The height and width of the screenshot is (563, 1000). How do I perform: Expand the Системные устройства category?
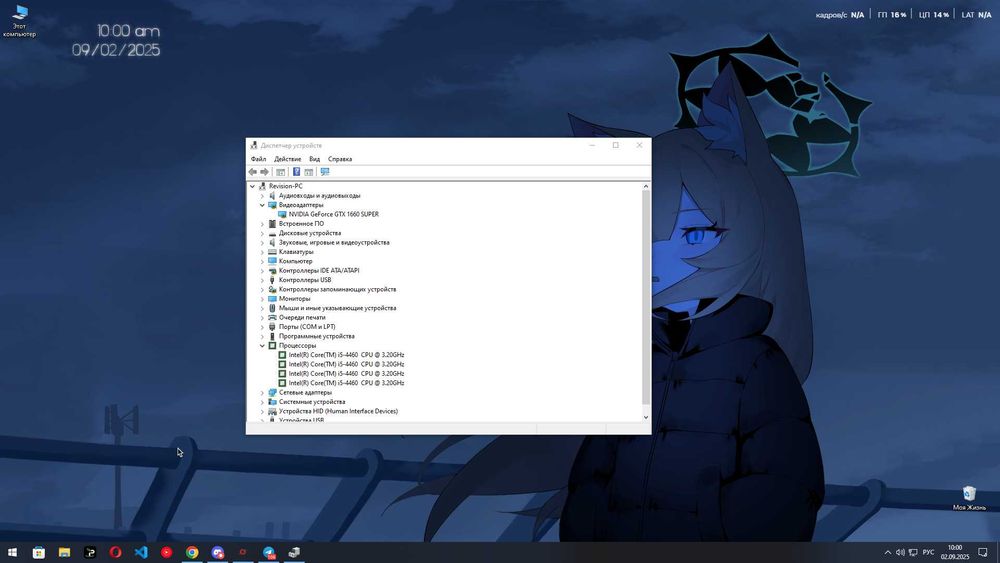point(262,402)
